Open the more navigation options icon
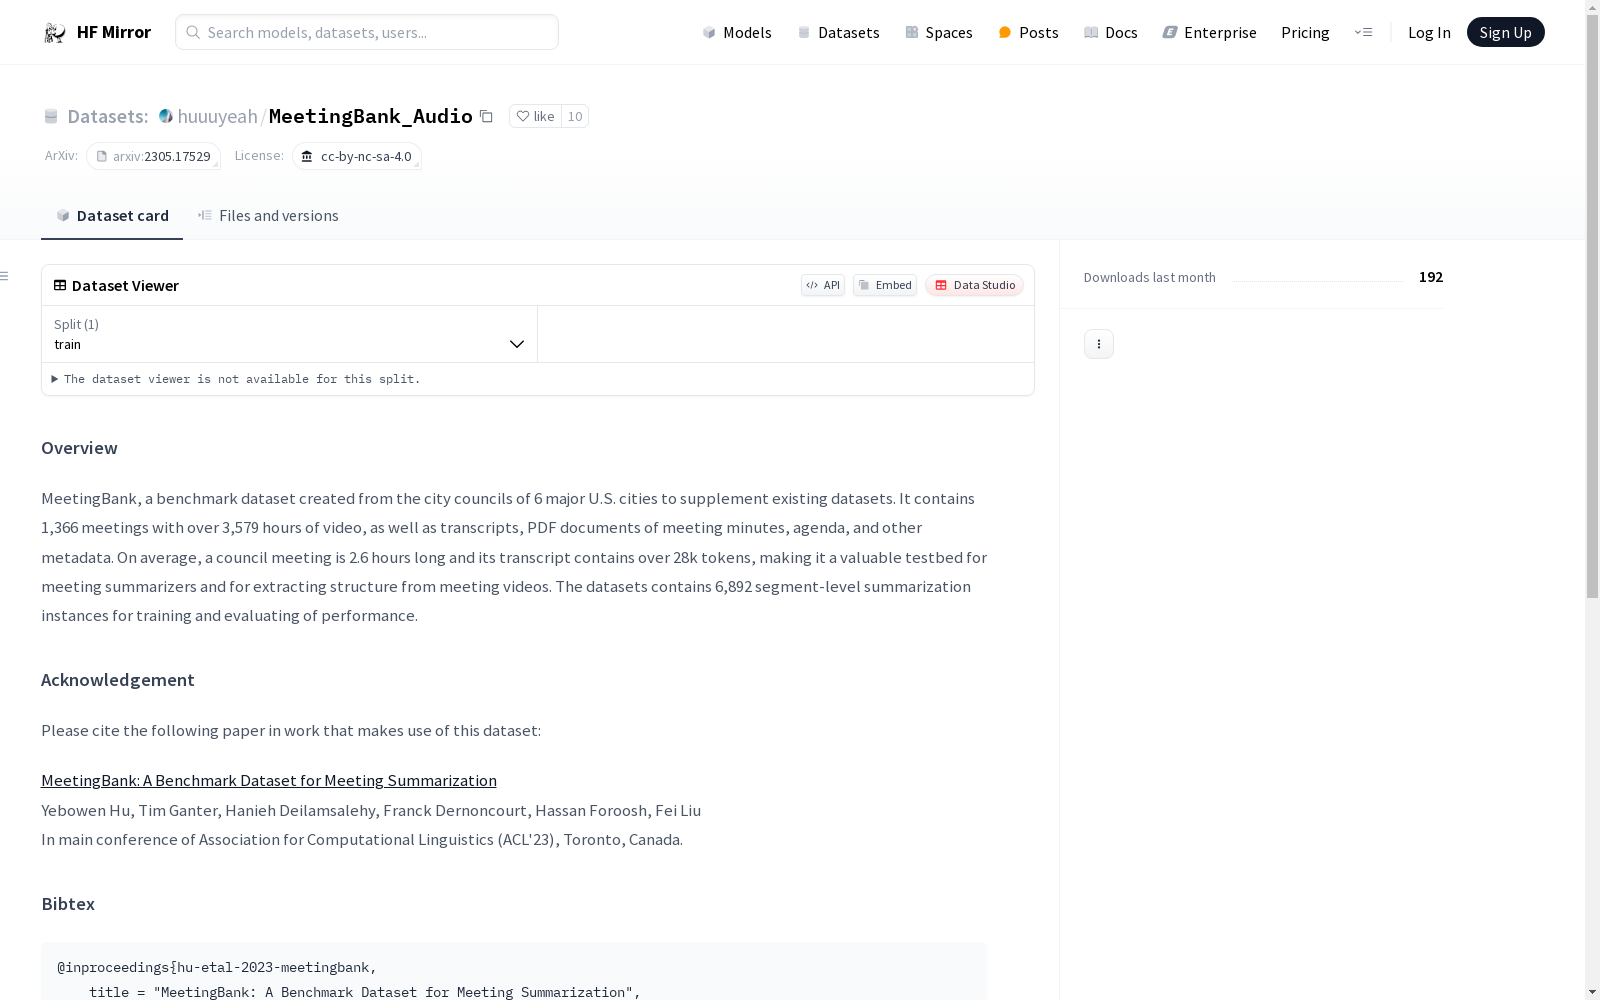The image size is (1600, 1000). [1363, 32]
